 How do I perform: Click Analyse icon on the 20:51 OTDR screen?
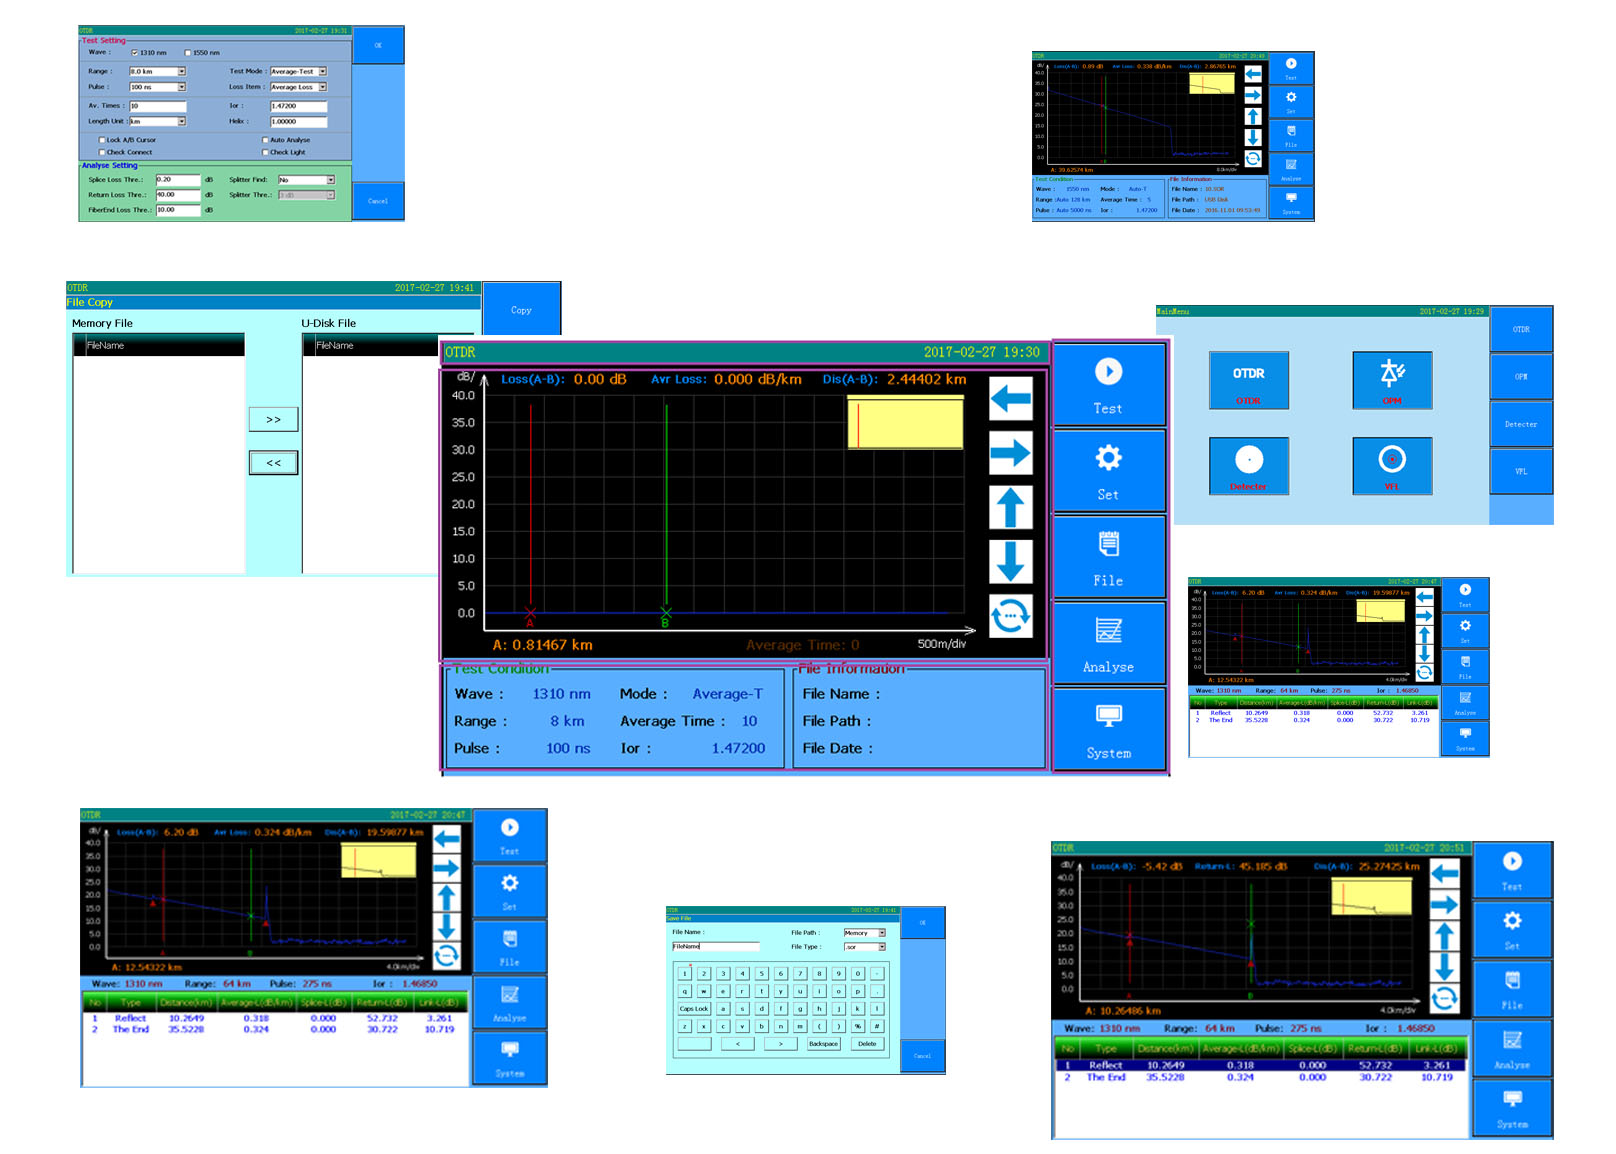coord(1512,1048)
